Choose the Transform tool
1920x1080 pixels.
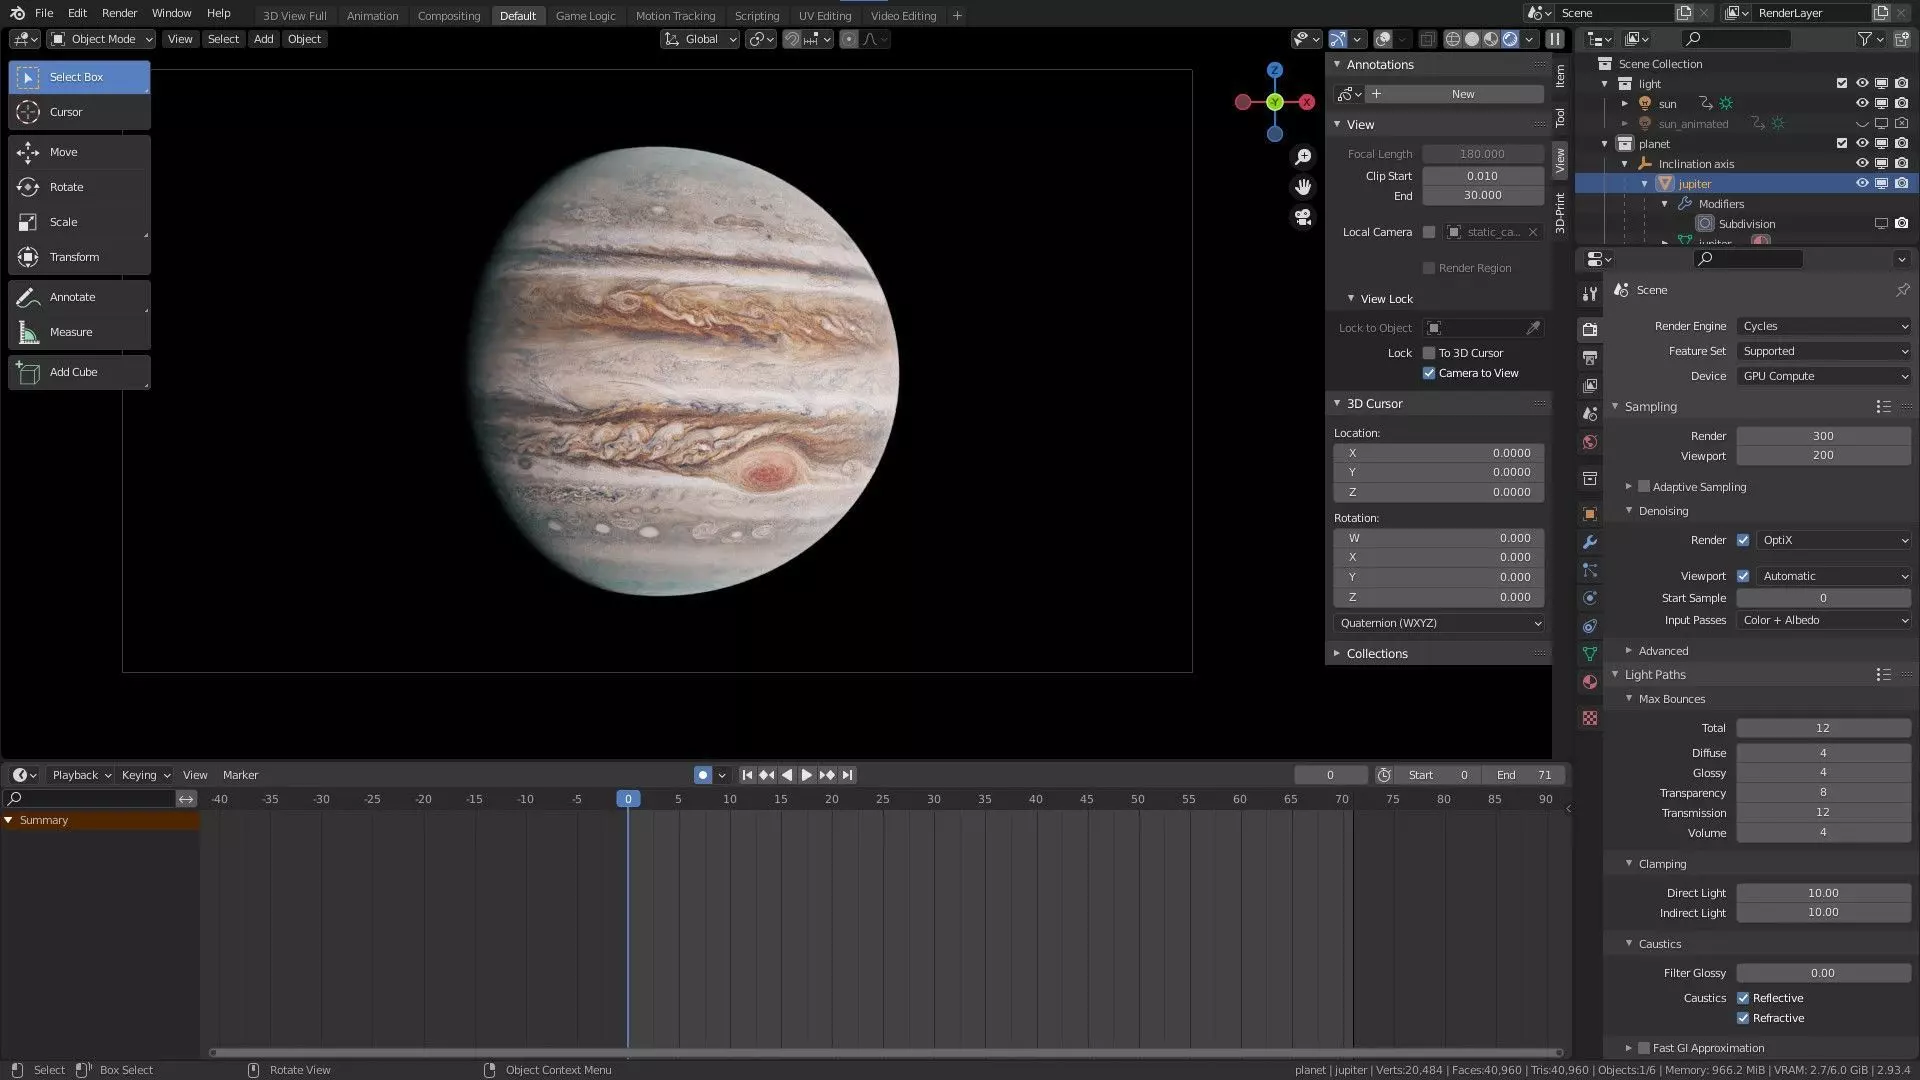pos(79,257)
